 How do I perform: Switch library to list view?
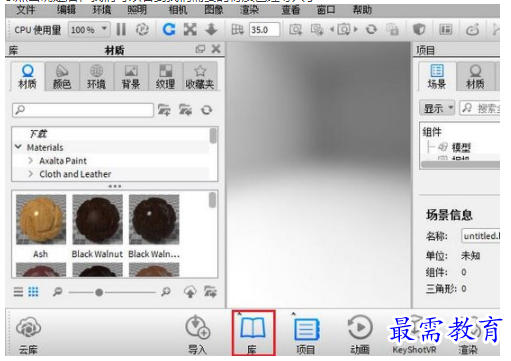tap(18, 292)
